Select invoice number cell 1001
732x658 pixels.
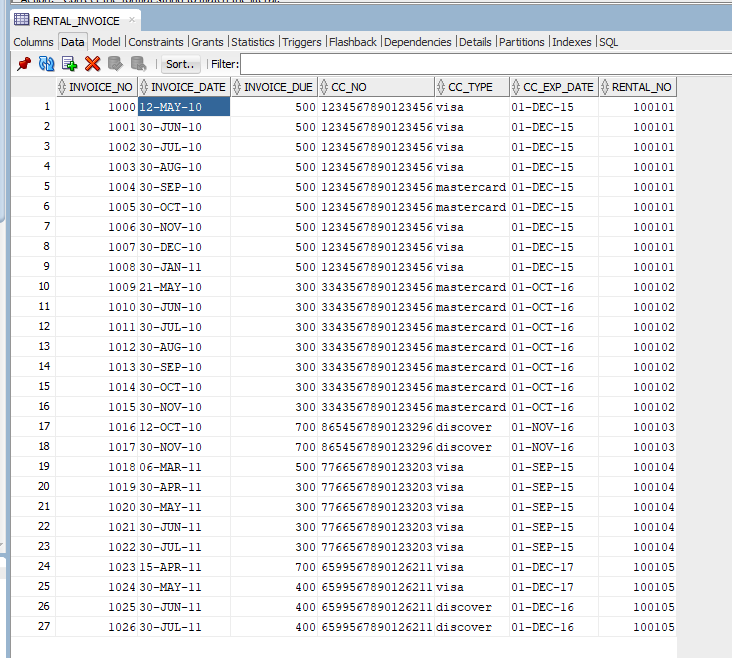[97, 127]
